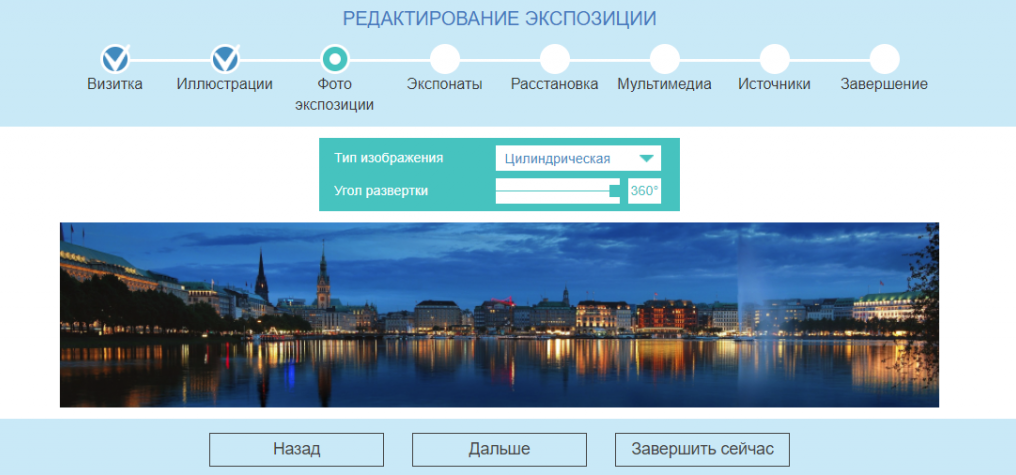The width and height of the screenshot is (1016, 475).
Task: Click the Завершить сейчас button
Action: coord(702,449)
